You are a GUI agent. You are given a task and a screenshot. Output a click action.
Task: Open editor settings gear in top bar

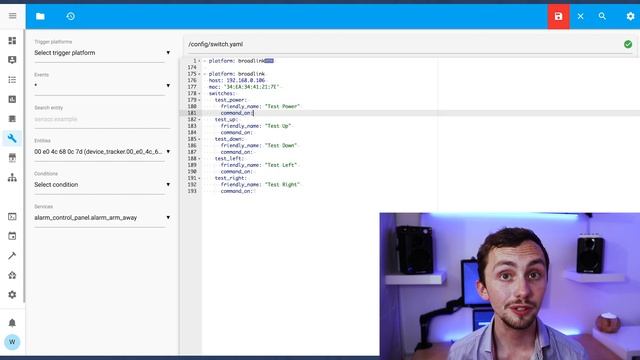630,16
